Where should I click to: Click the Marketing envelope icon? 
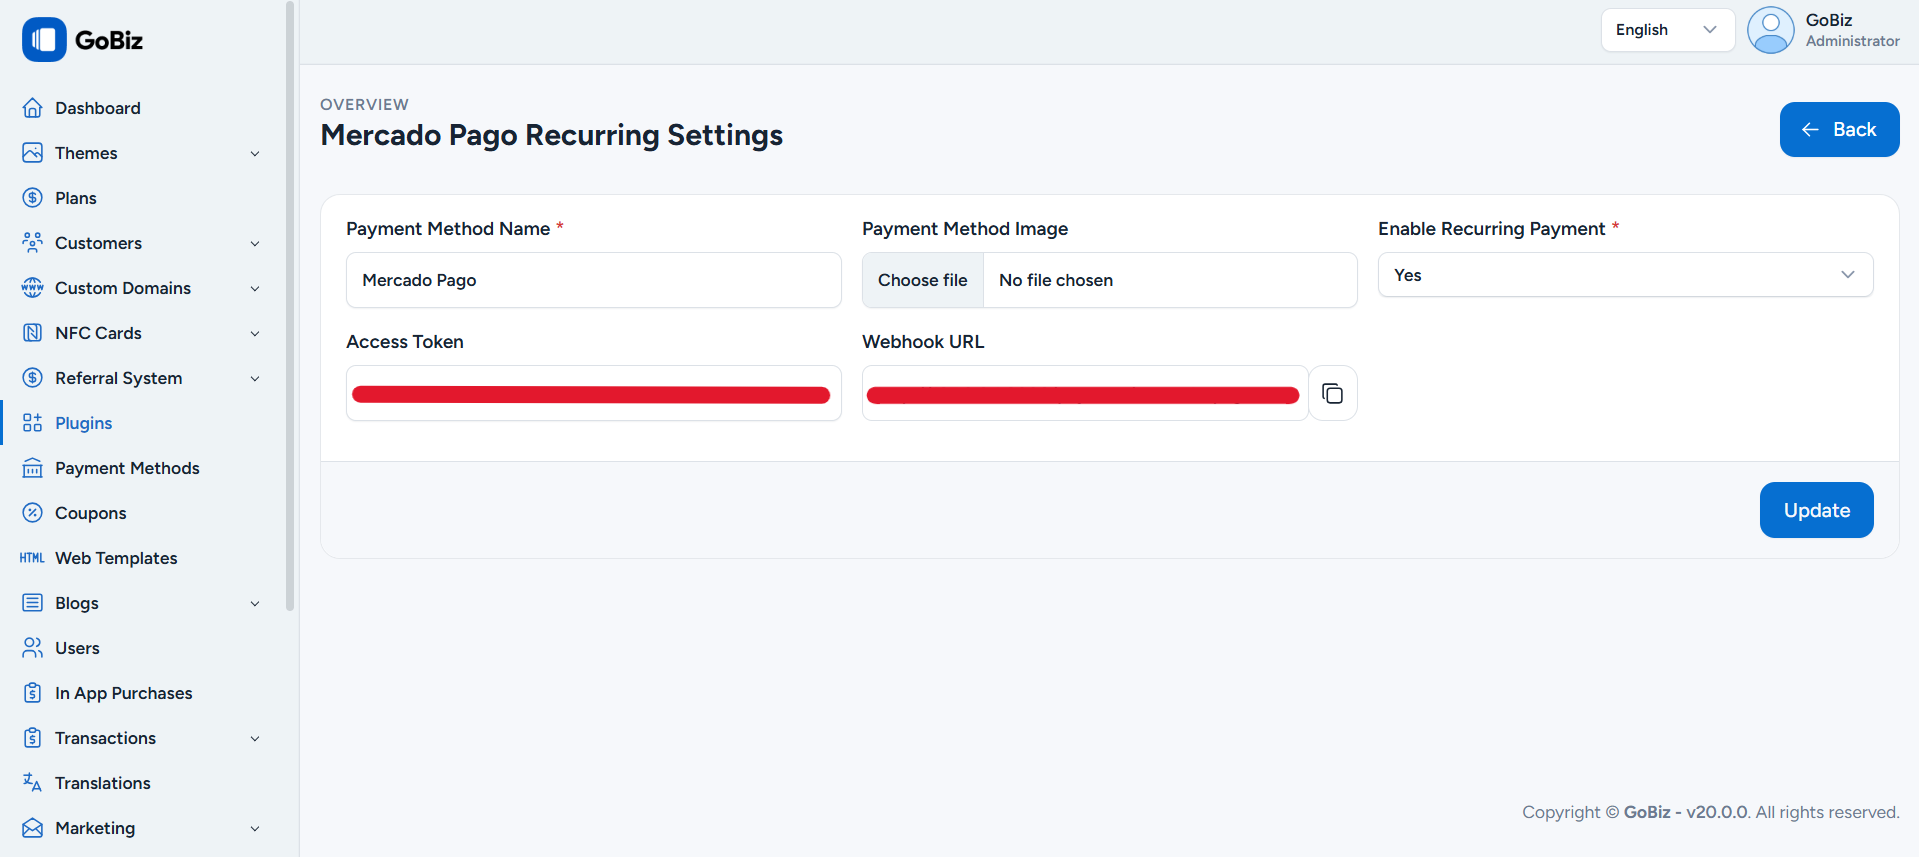33,828
